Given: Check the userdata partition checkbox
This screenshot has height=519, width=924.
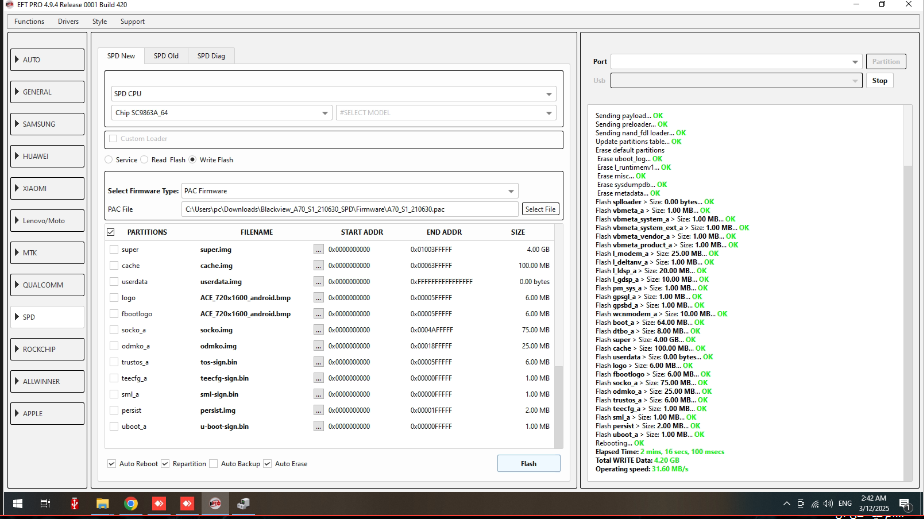Looking at the screenshot, I should (x=114, y=282).
